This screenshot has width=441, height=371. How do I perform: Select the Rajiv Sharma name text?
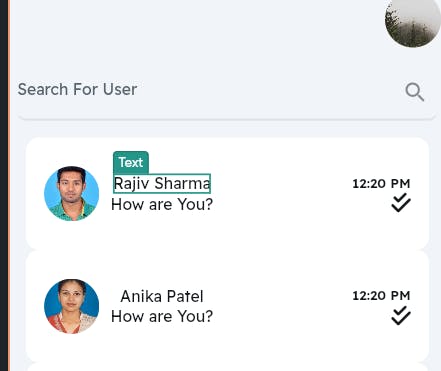pyautogui.click(x=162, y=183)
